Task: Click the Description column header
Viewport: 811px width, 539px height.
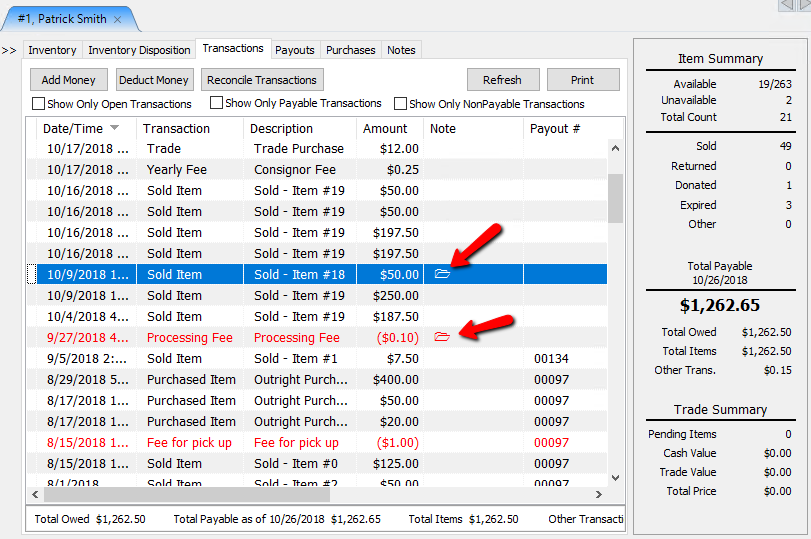Action: coord(299,128)
